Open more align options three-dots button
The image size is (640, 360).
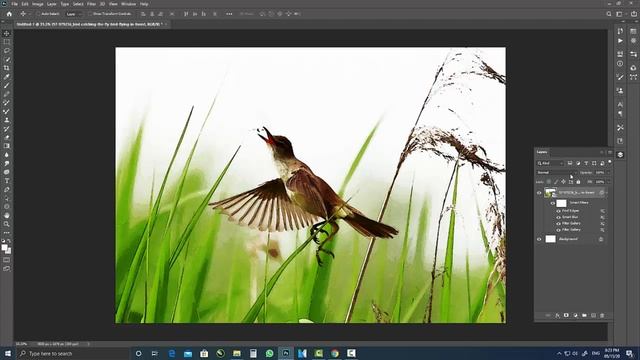tap(229, 14)
